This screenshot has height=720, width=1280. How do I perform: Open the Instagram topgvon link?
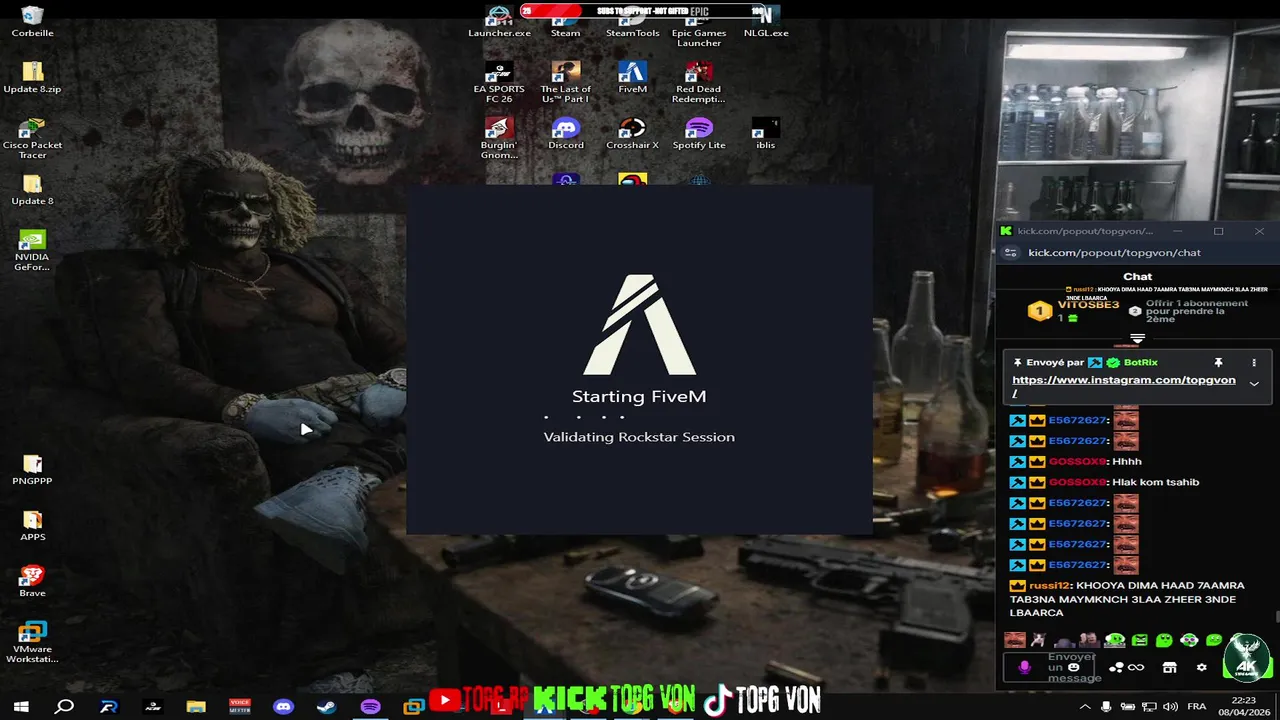(1123, 386)
